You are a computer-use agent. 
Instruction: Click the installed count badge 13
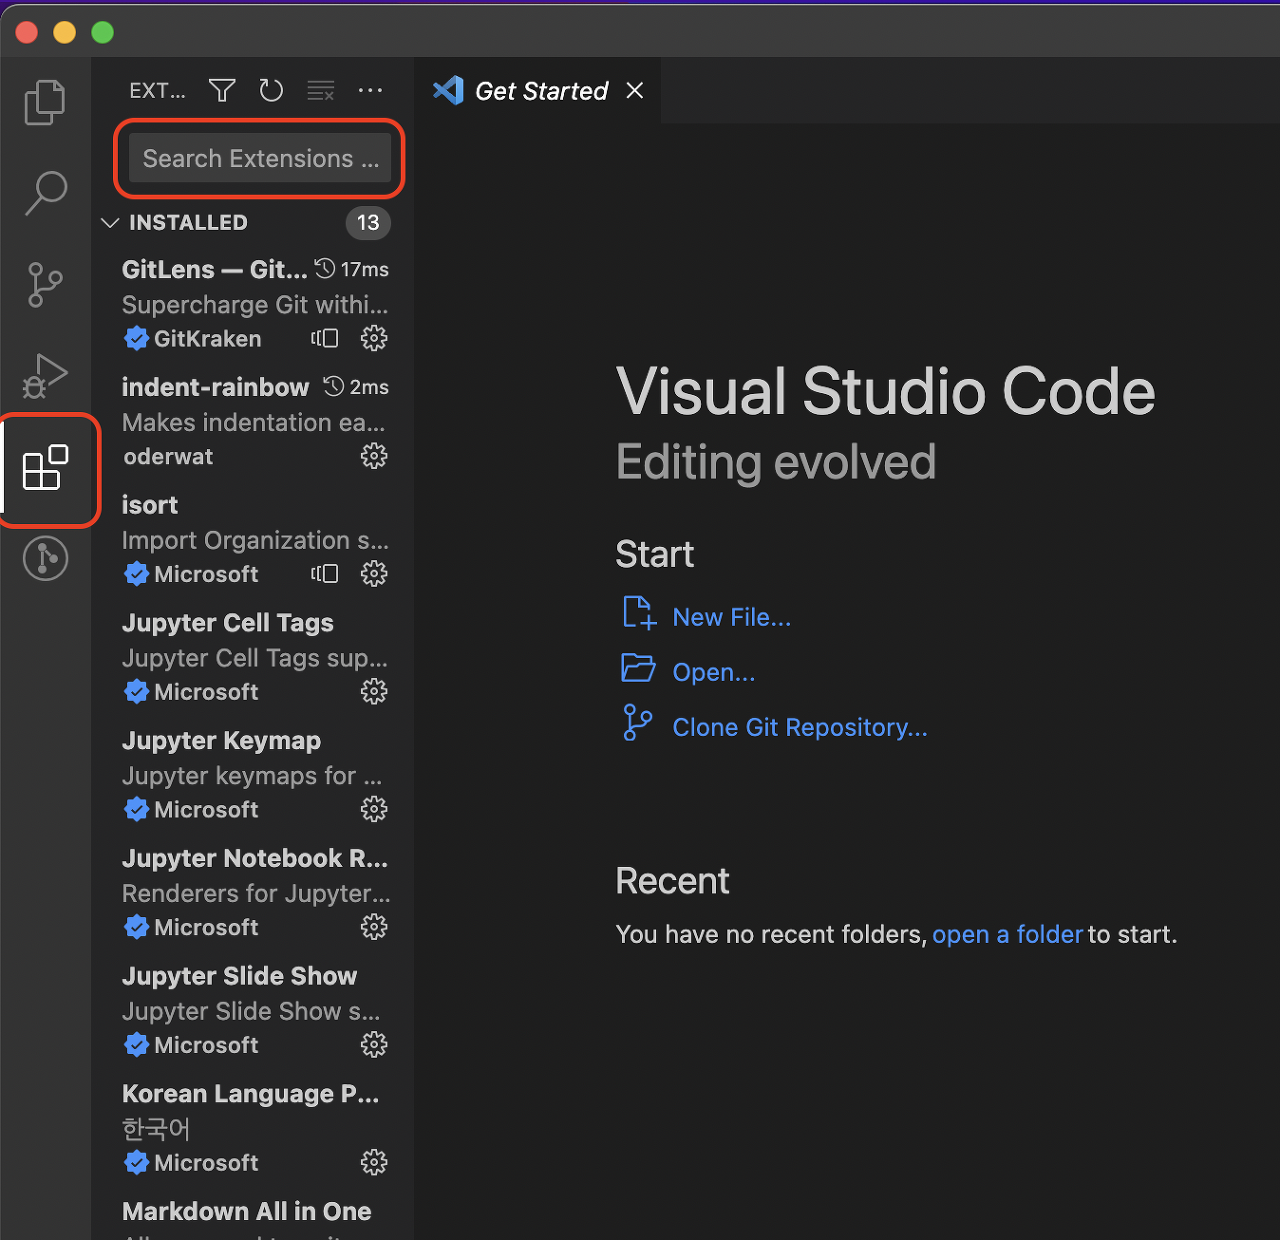coord(368,222)
